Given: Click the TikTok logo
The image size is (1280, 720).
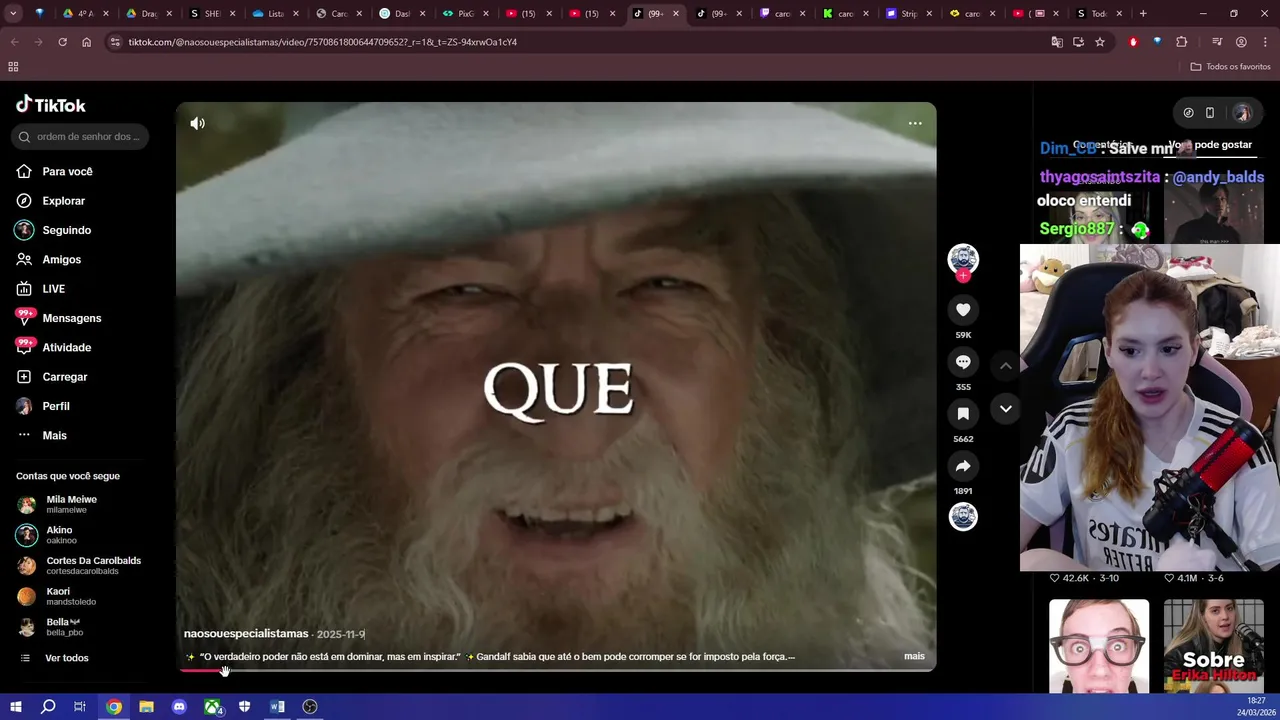Looking at the screenshot, I should [x=51, y=105].
